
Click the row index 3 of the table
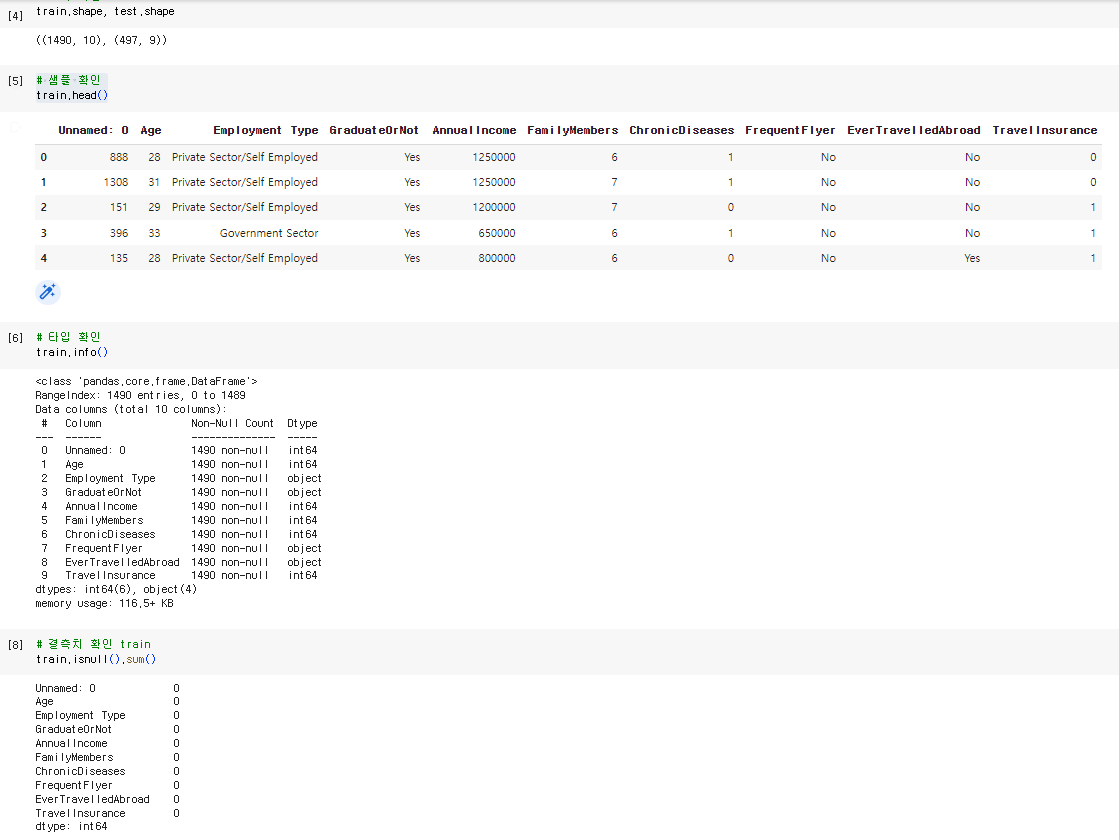point(44,233)
